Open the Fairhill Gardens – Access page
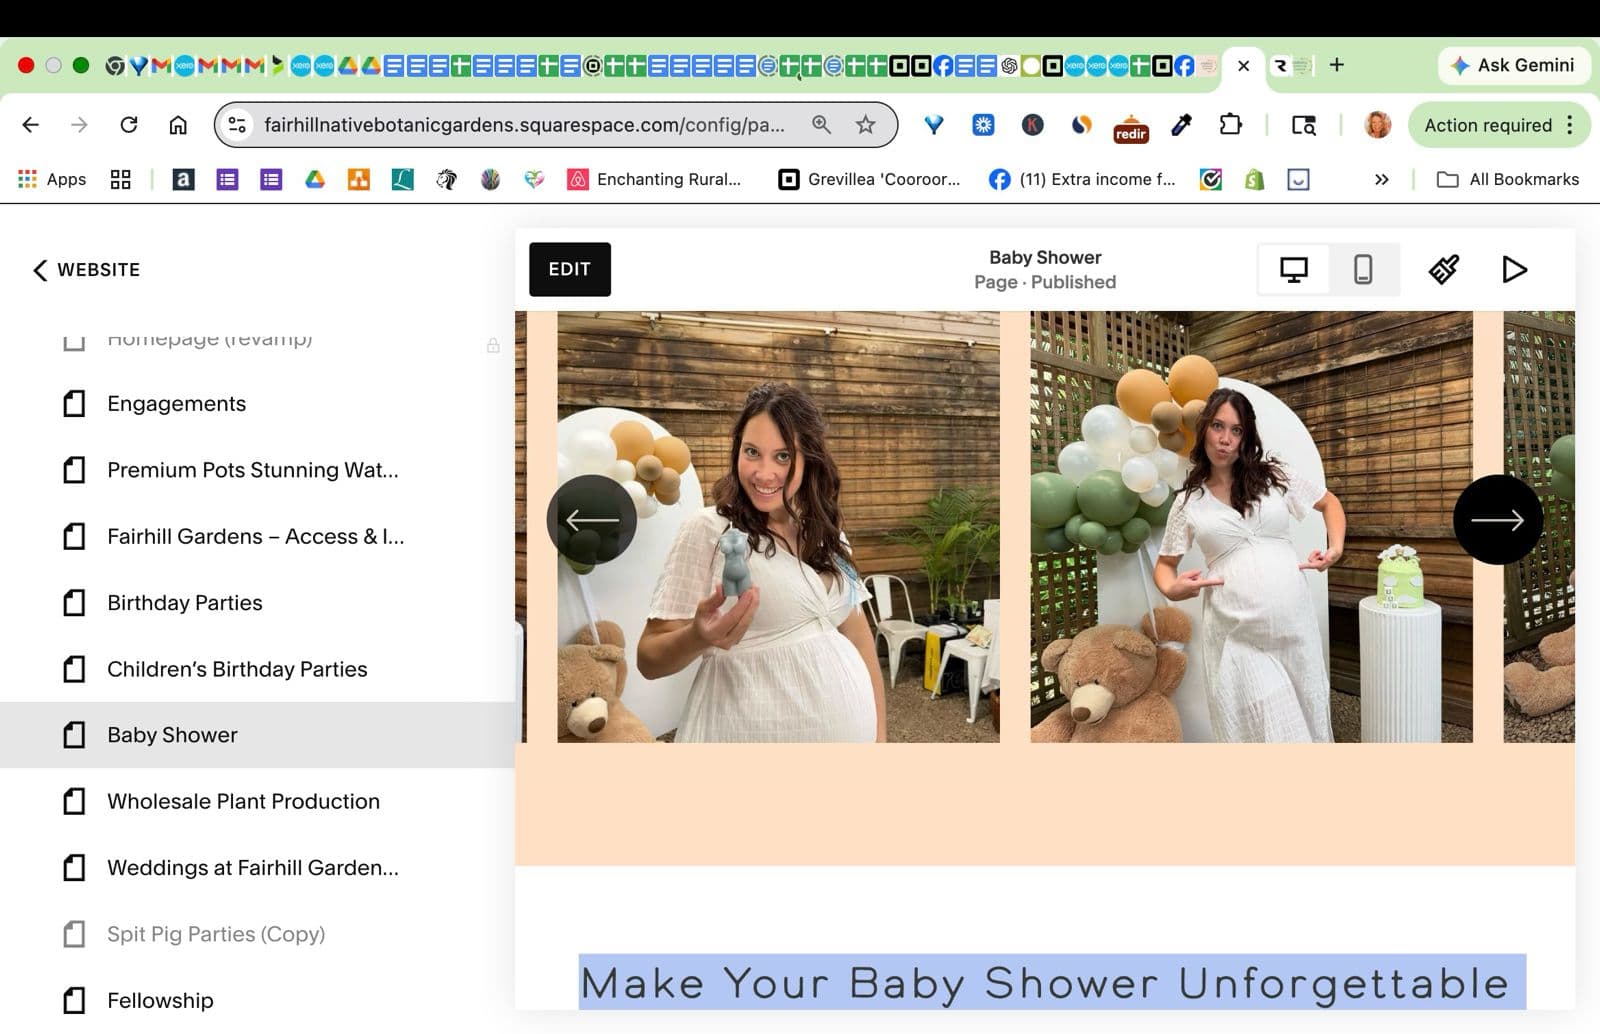1600x1034 pixels. pos(256,536)
